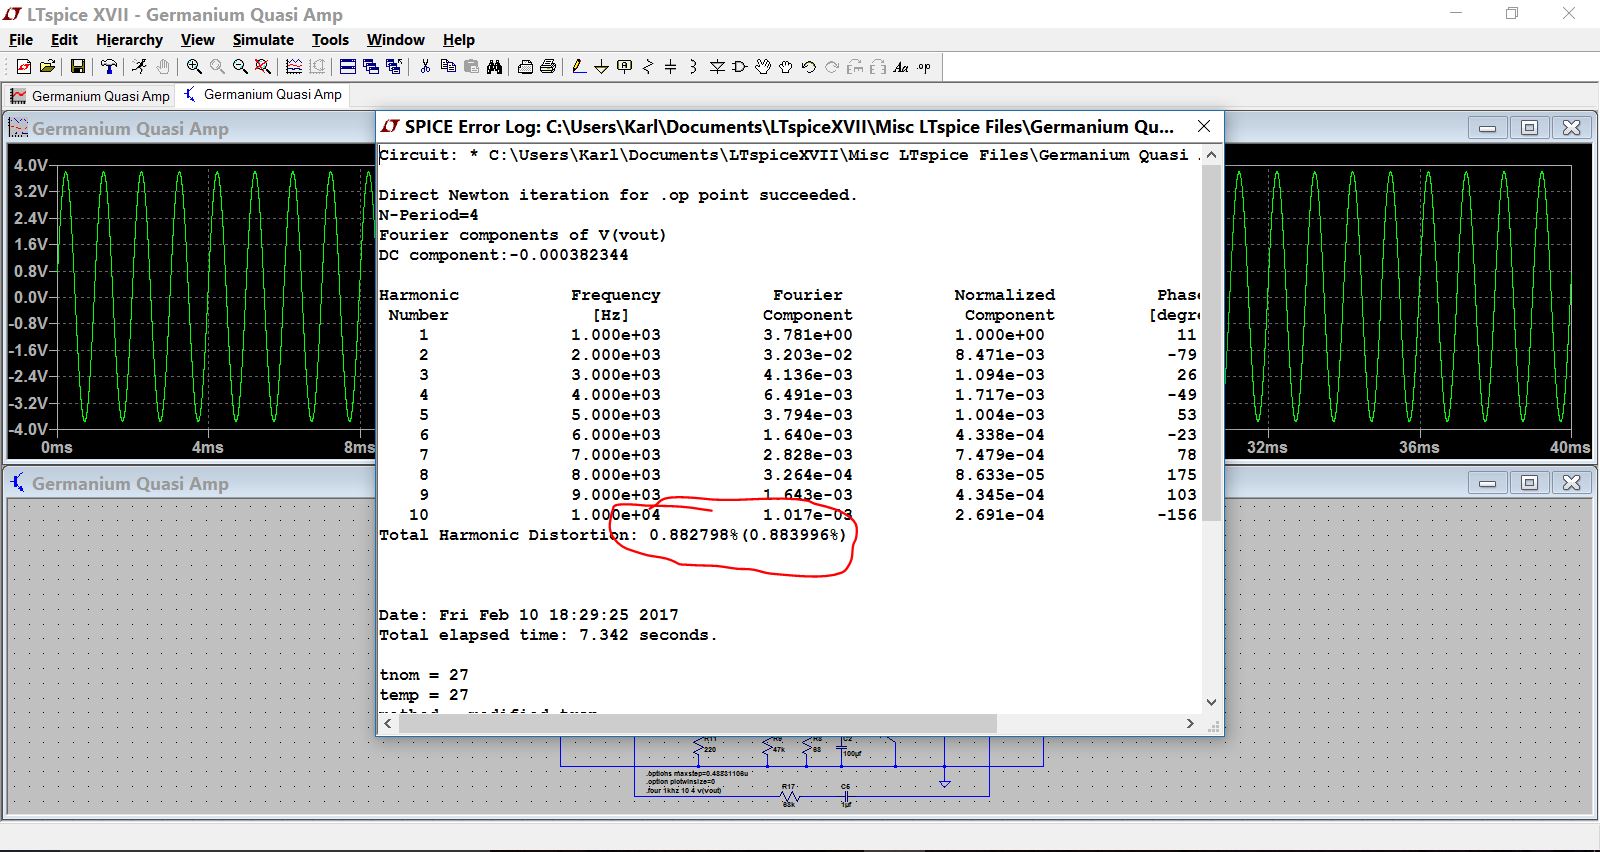Click the R17 resistor in the schematic
This screenshot has width=1600, height=852.
coord(789,795)
